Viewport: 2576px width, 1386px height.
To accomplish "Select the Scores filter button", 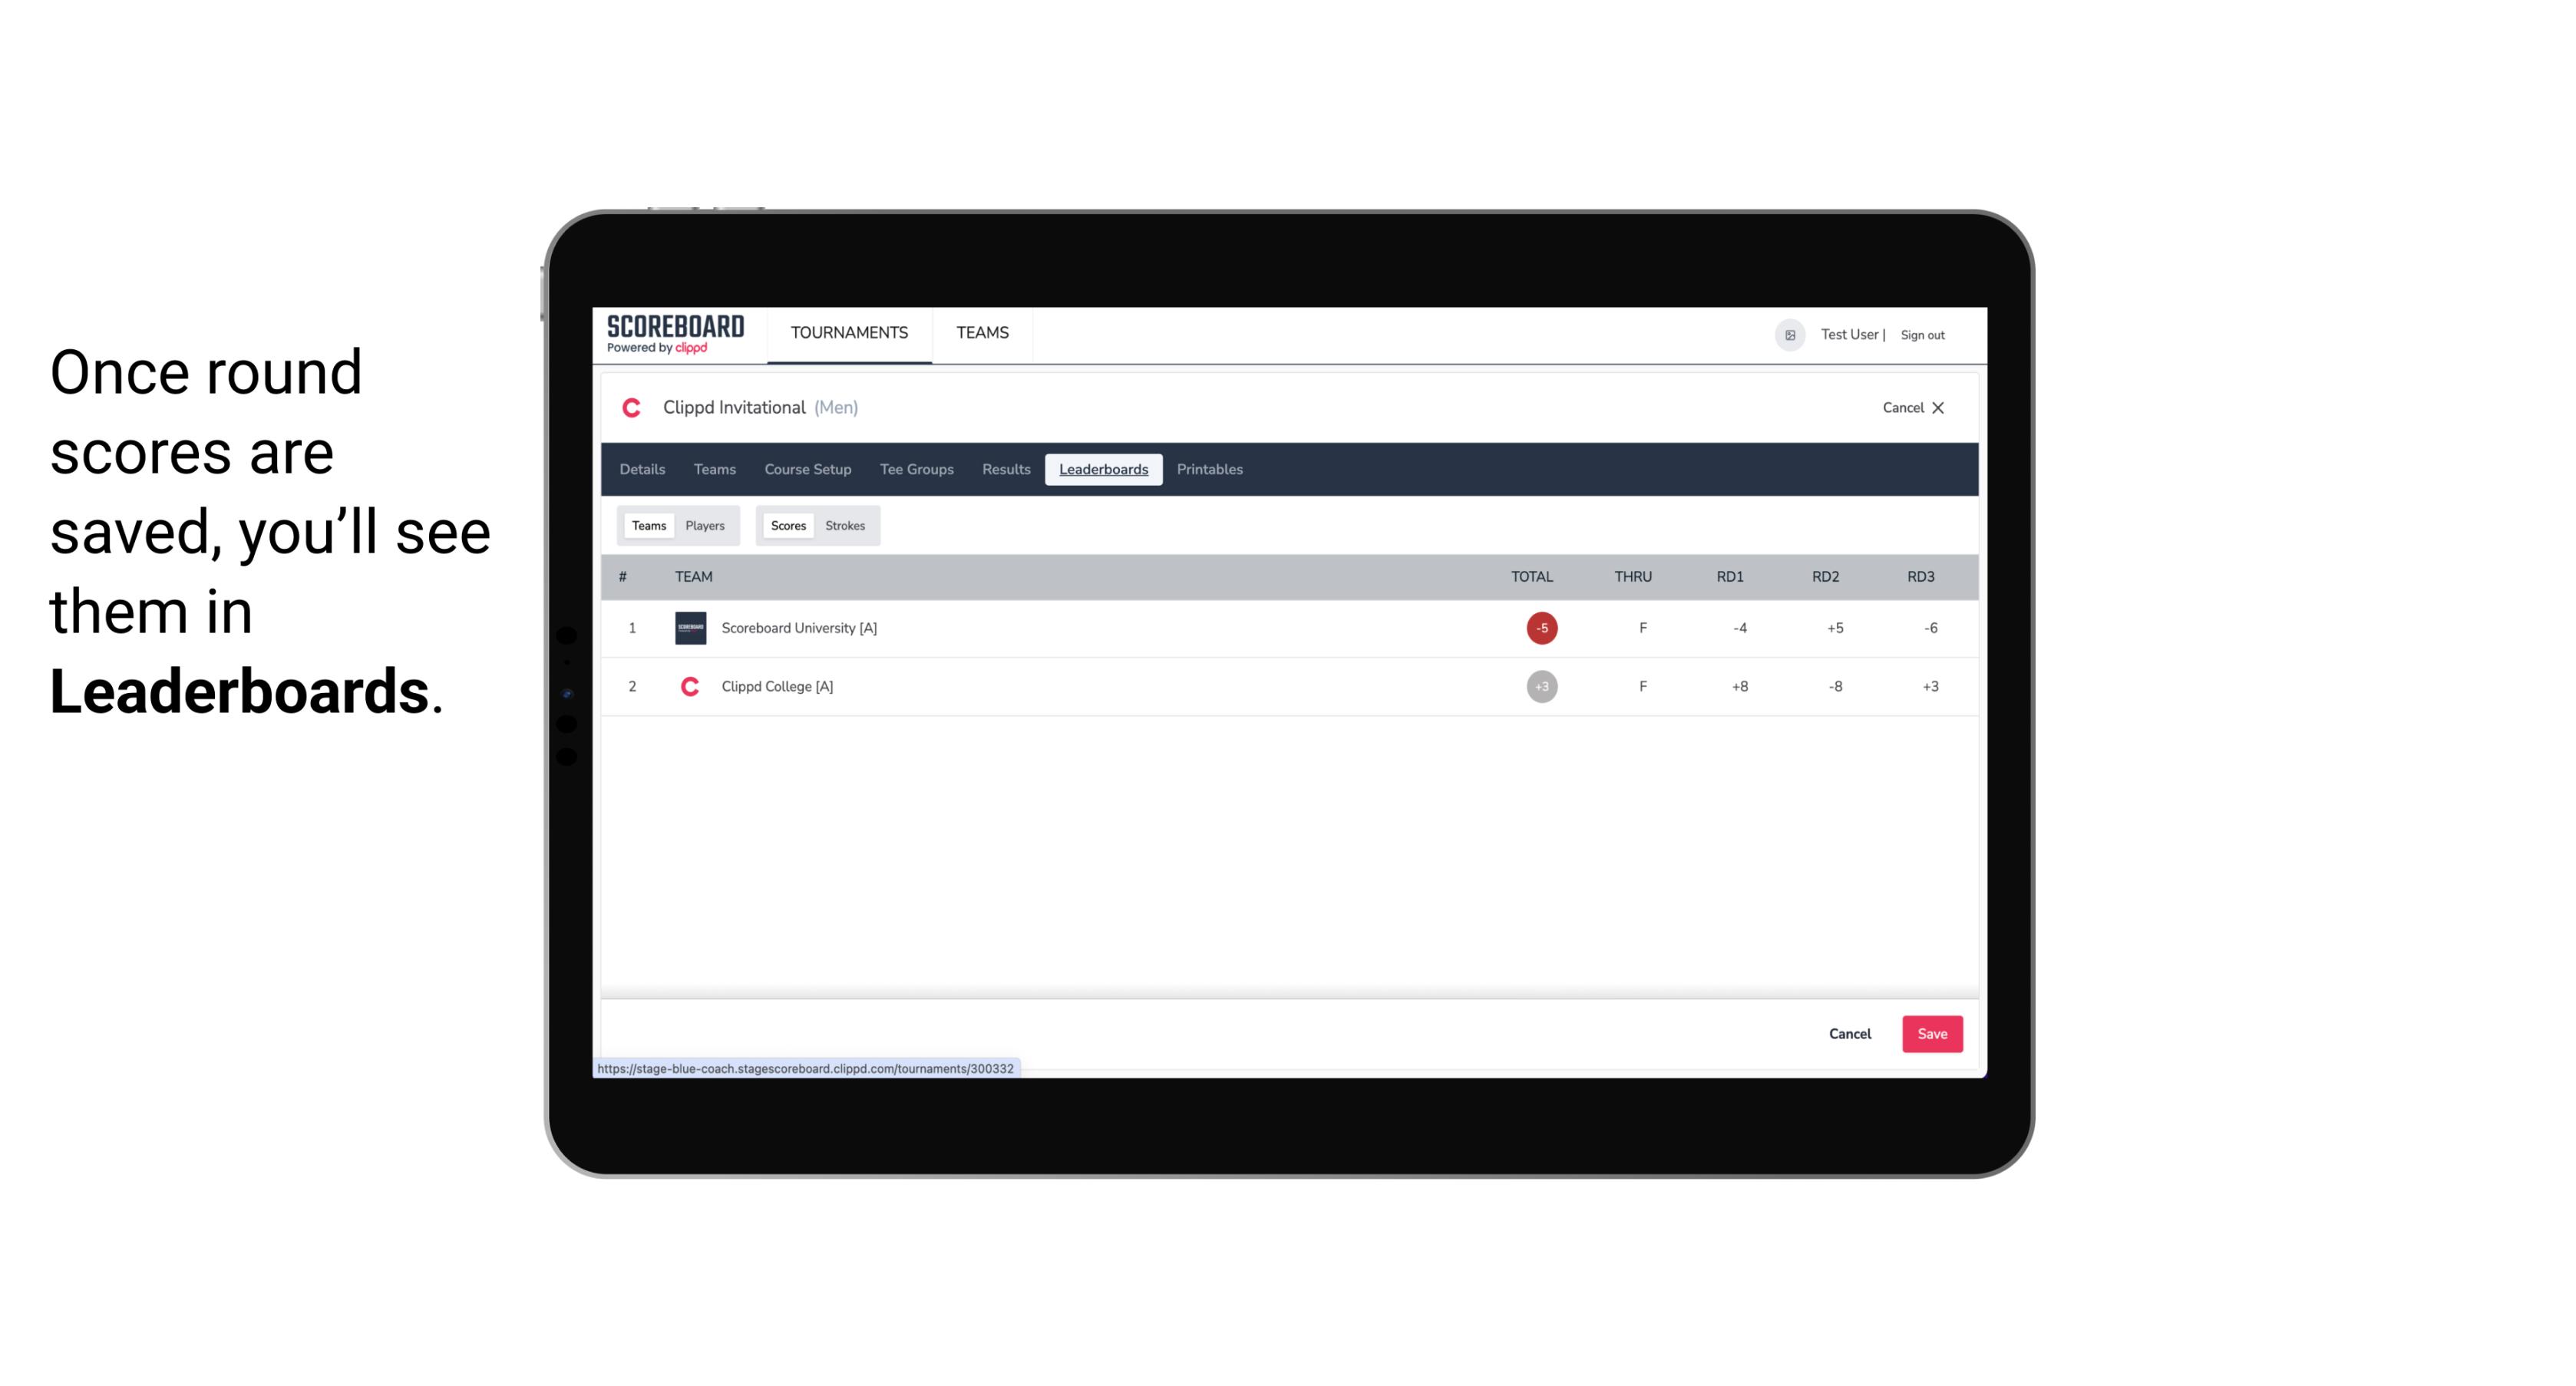I will point(787,524).
